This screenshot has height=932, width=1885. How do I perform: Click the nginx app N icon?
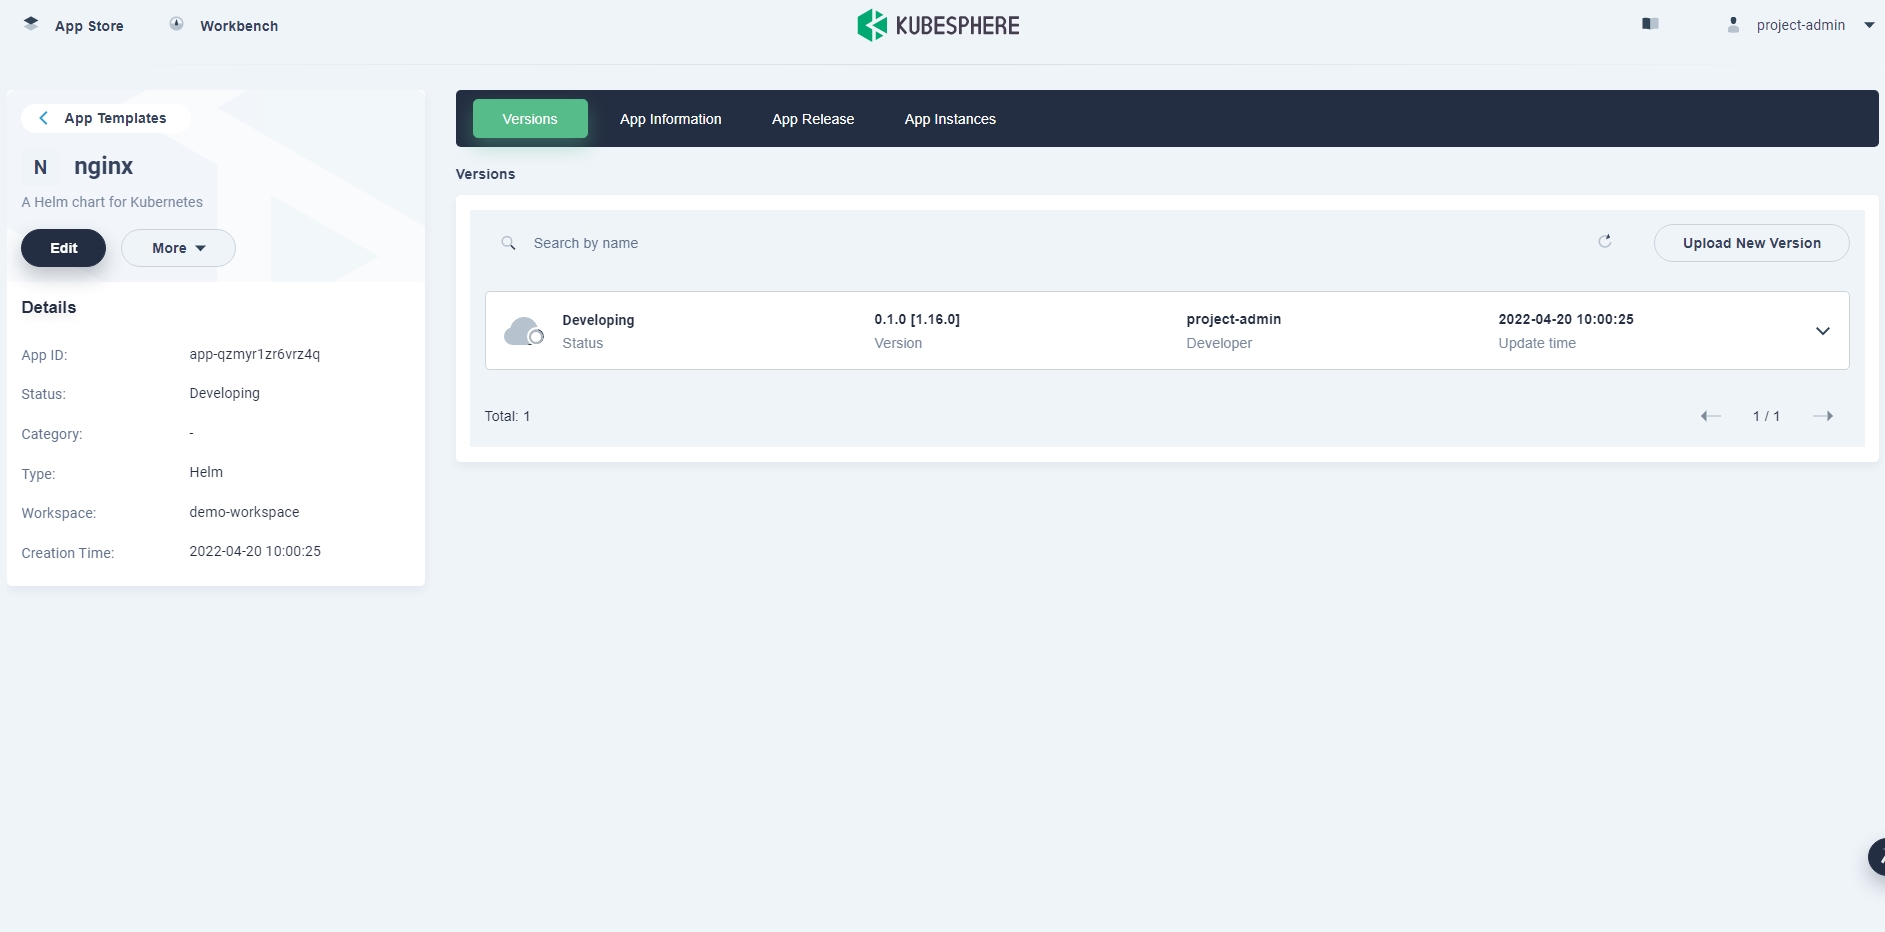click(x=40, y=167)
